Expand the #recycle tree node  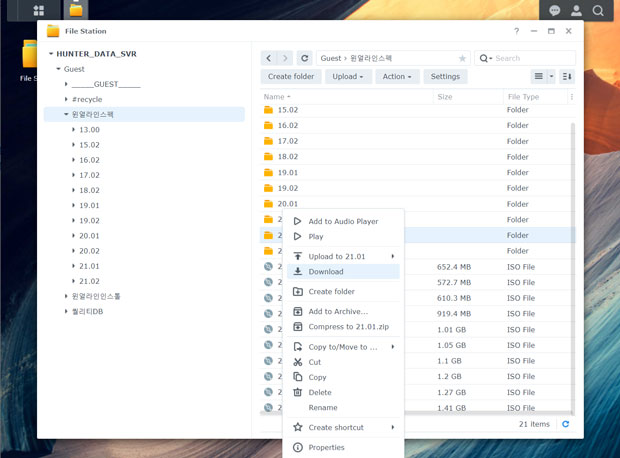(x=66, y=99)
